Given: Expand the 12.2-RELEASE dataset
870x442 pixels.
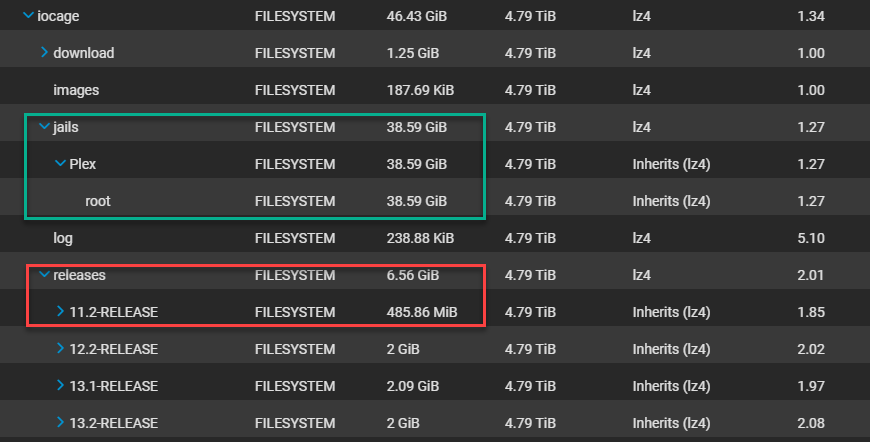Looking at the screenshot, I should 60,348.
